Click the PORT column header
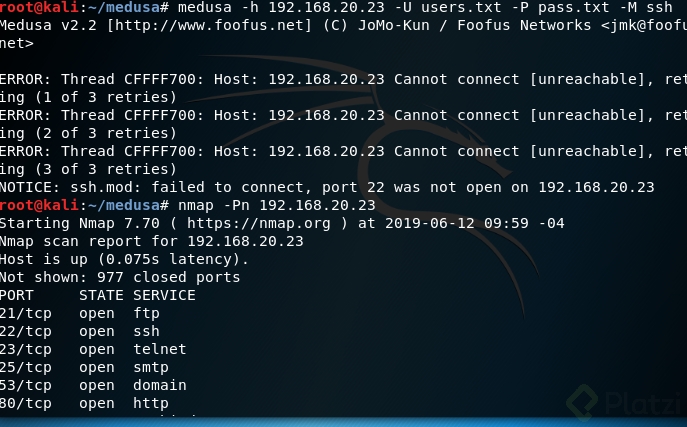Viewport: 687px width, 427px height. (18, 295)
